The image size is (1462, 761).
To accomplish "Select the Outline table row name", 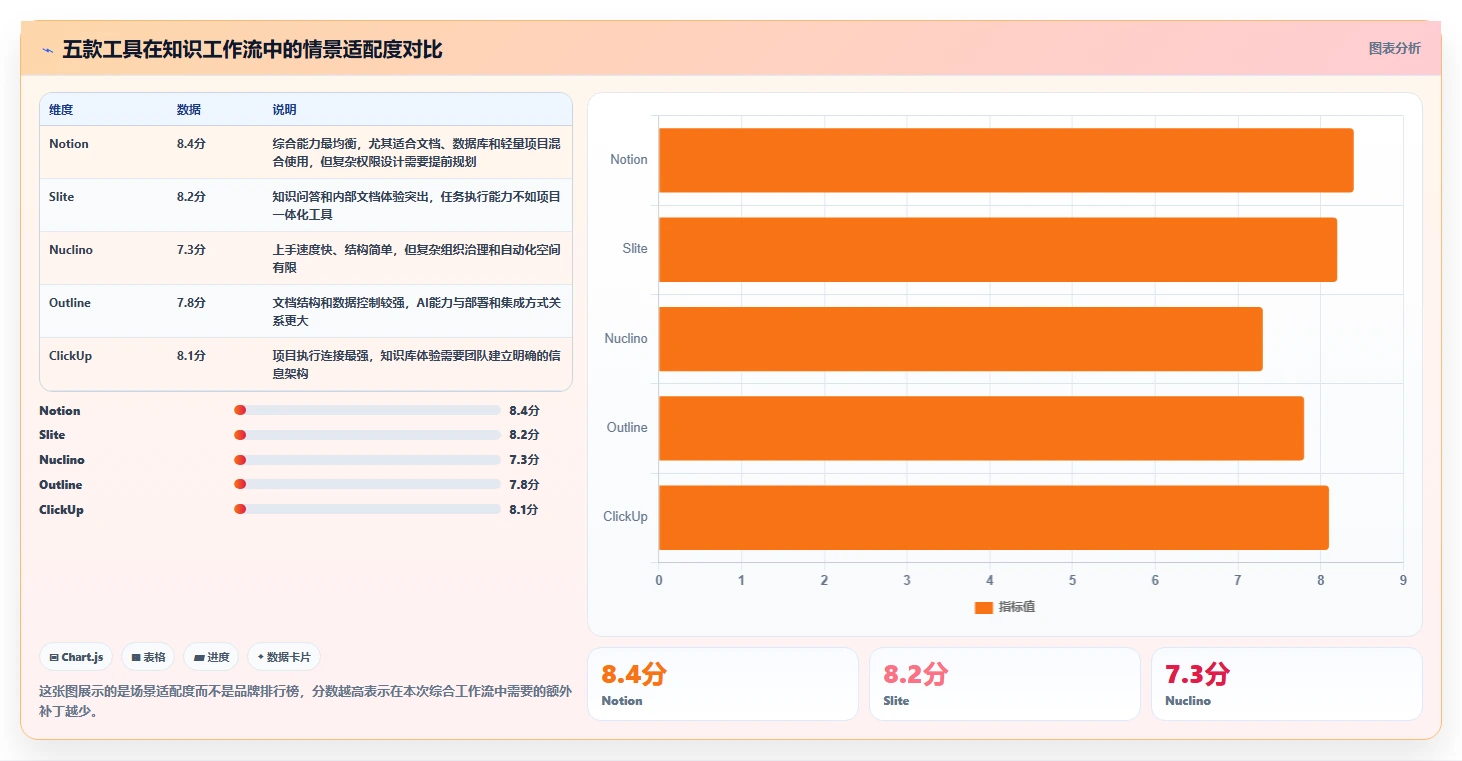I will tap(70, 303).
